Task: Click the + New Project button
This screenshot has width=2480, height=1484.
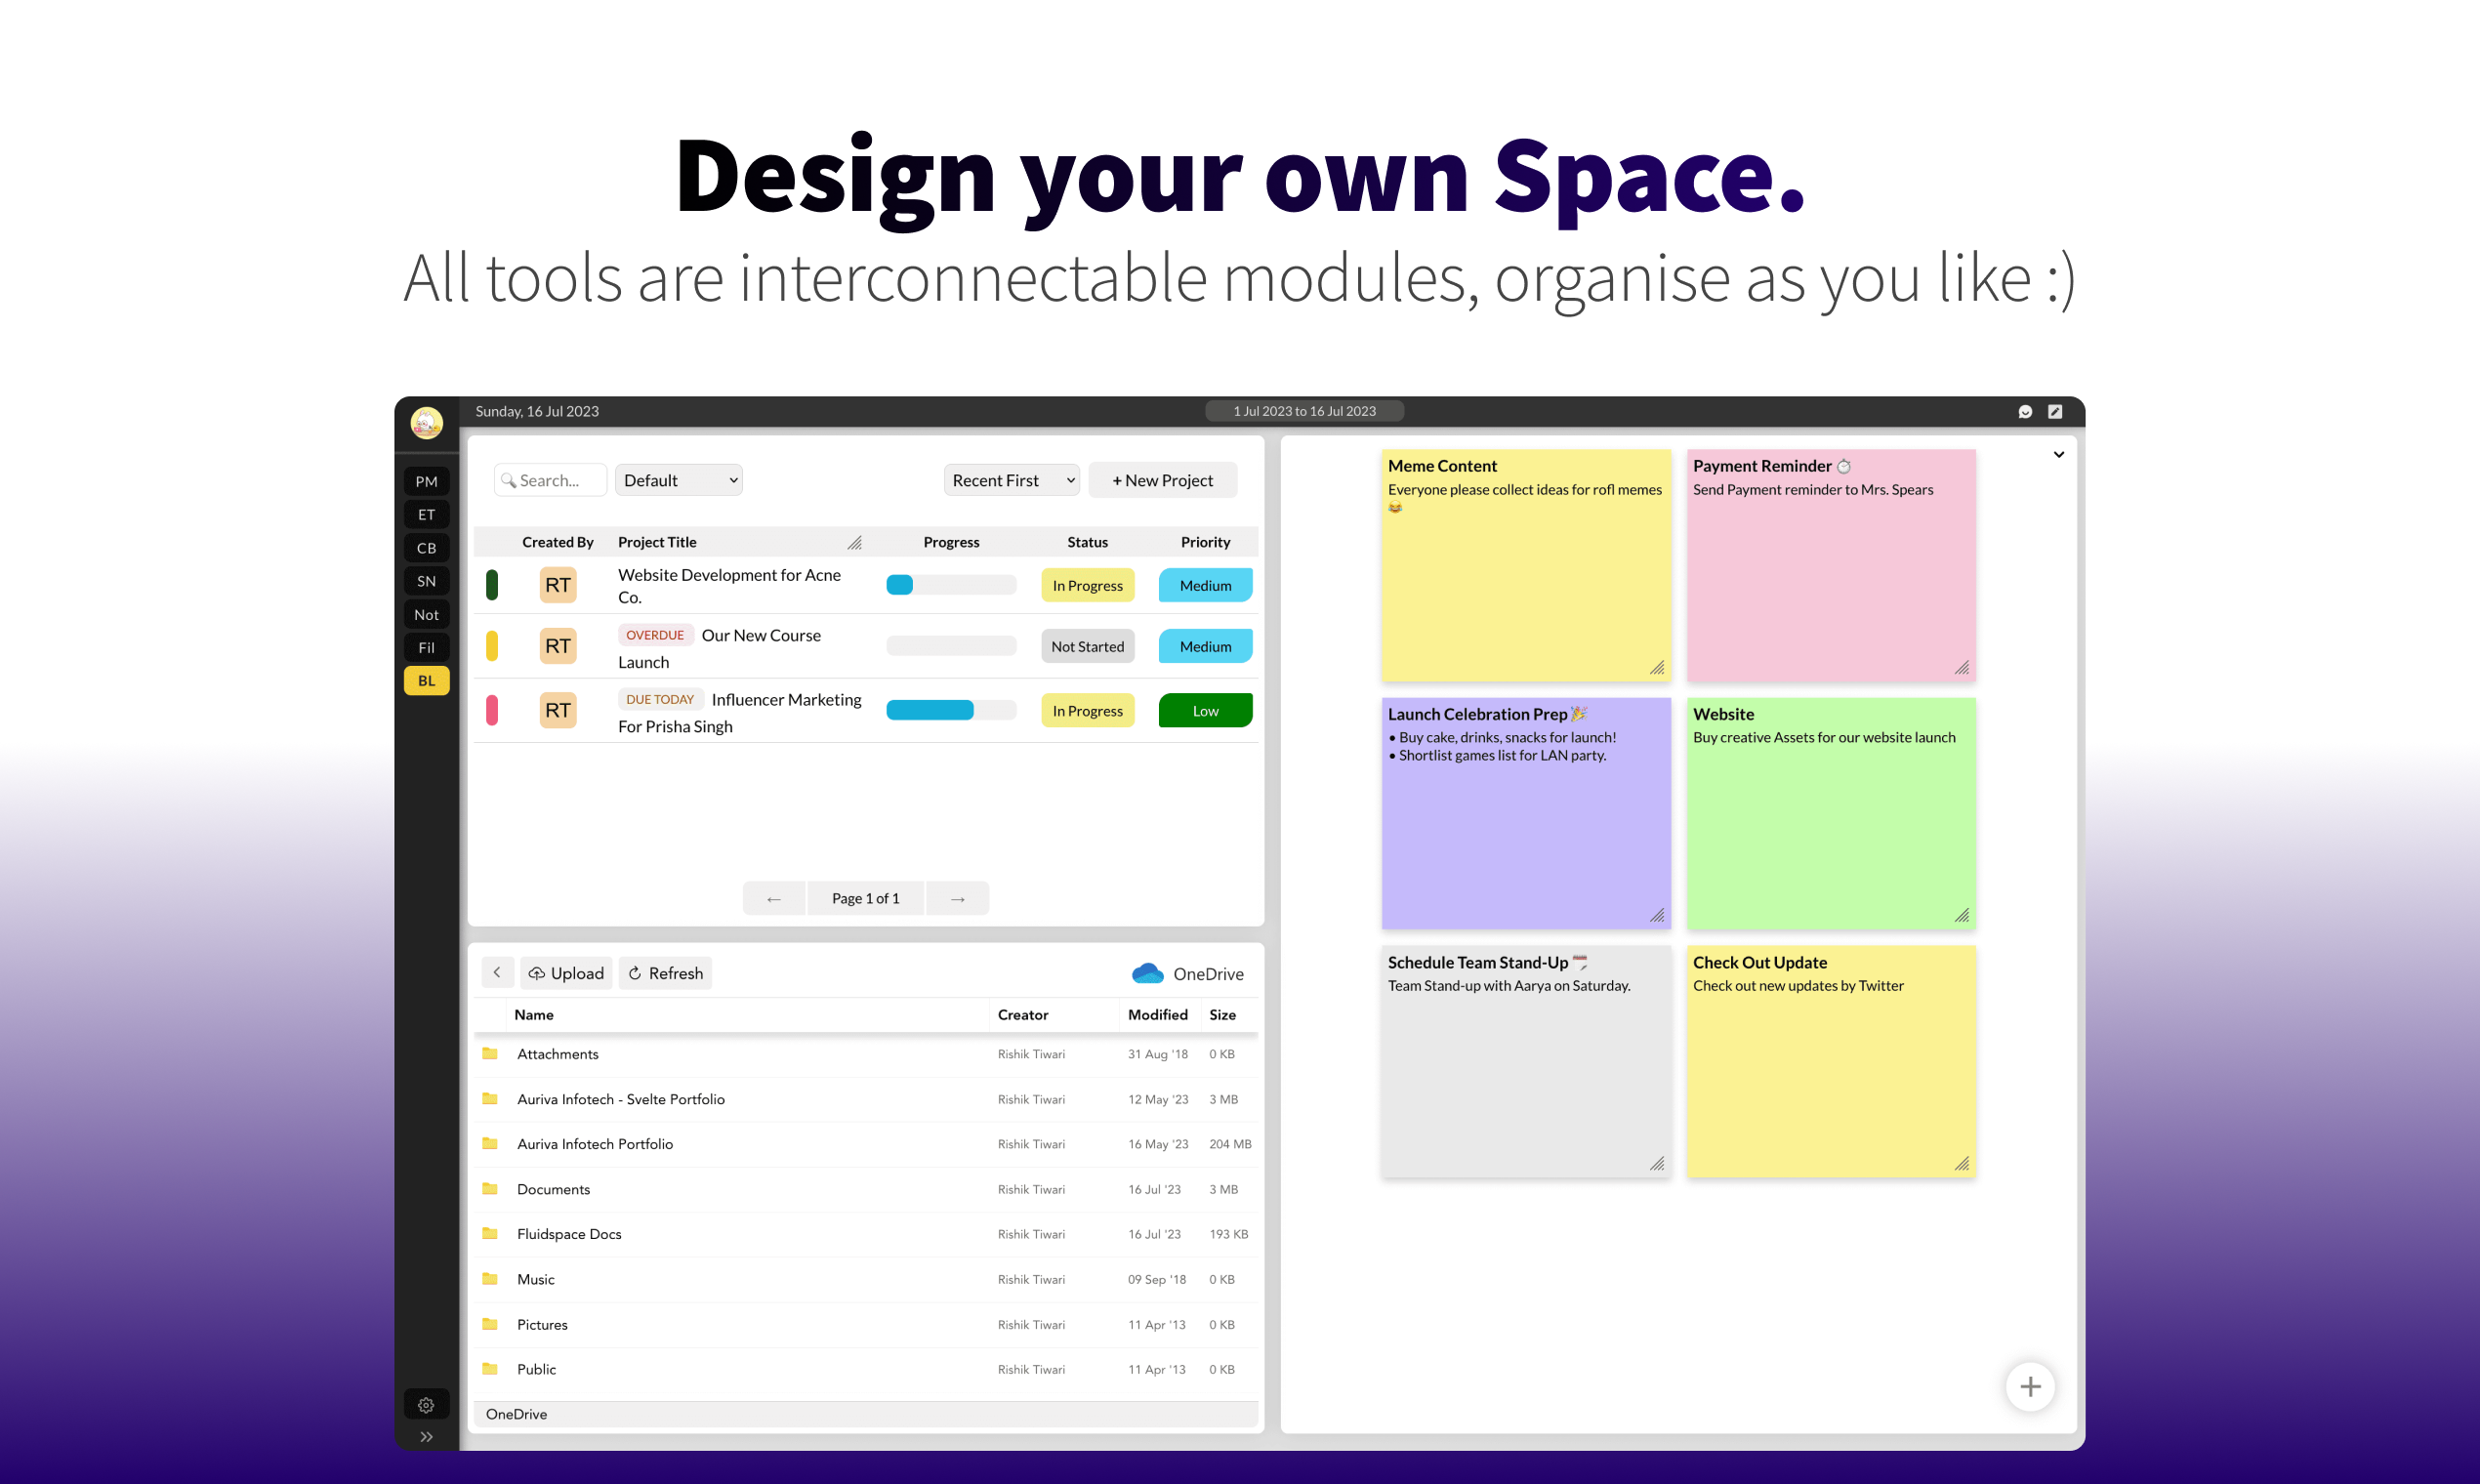Action: pyautogui.click(x=1162, y=480)
